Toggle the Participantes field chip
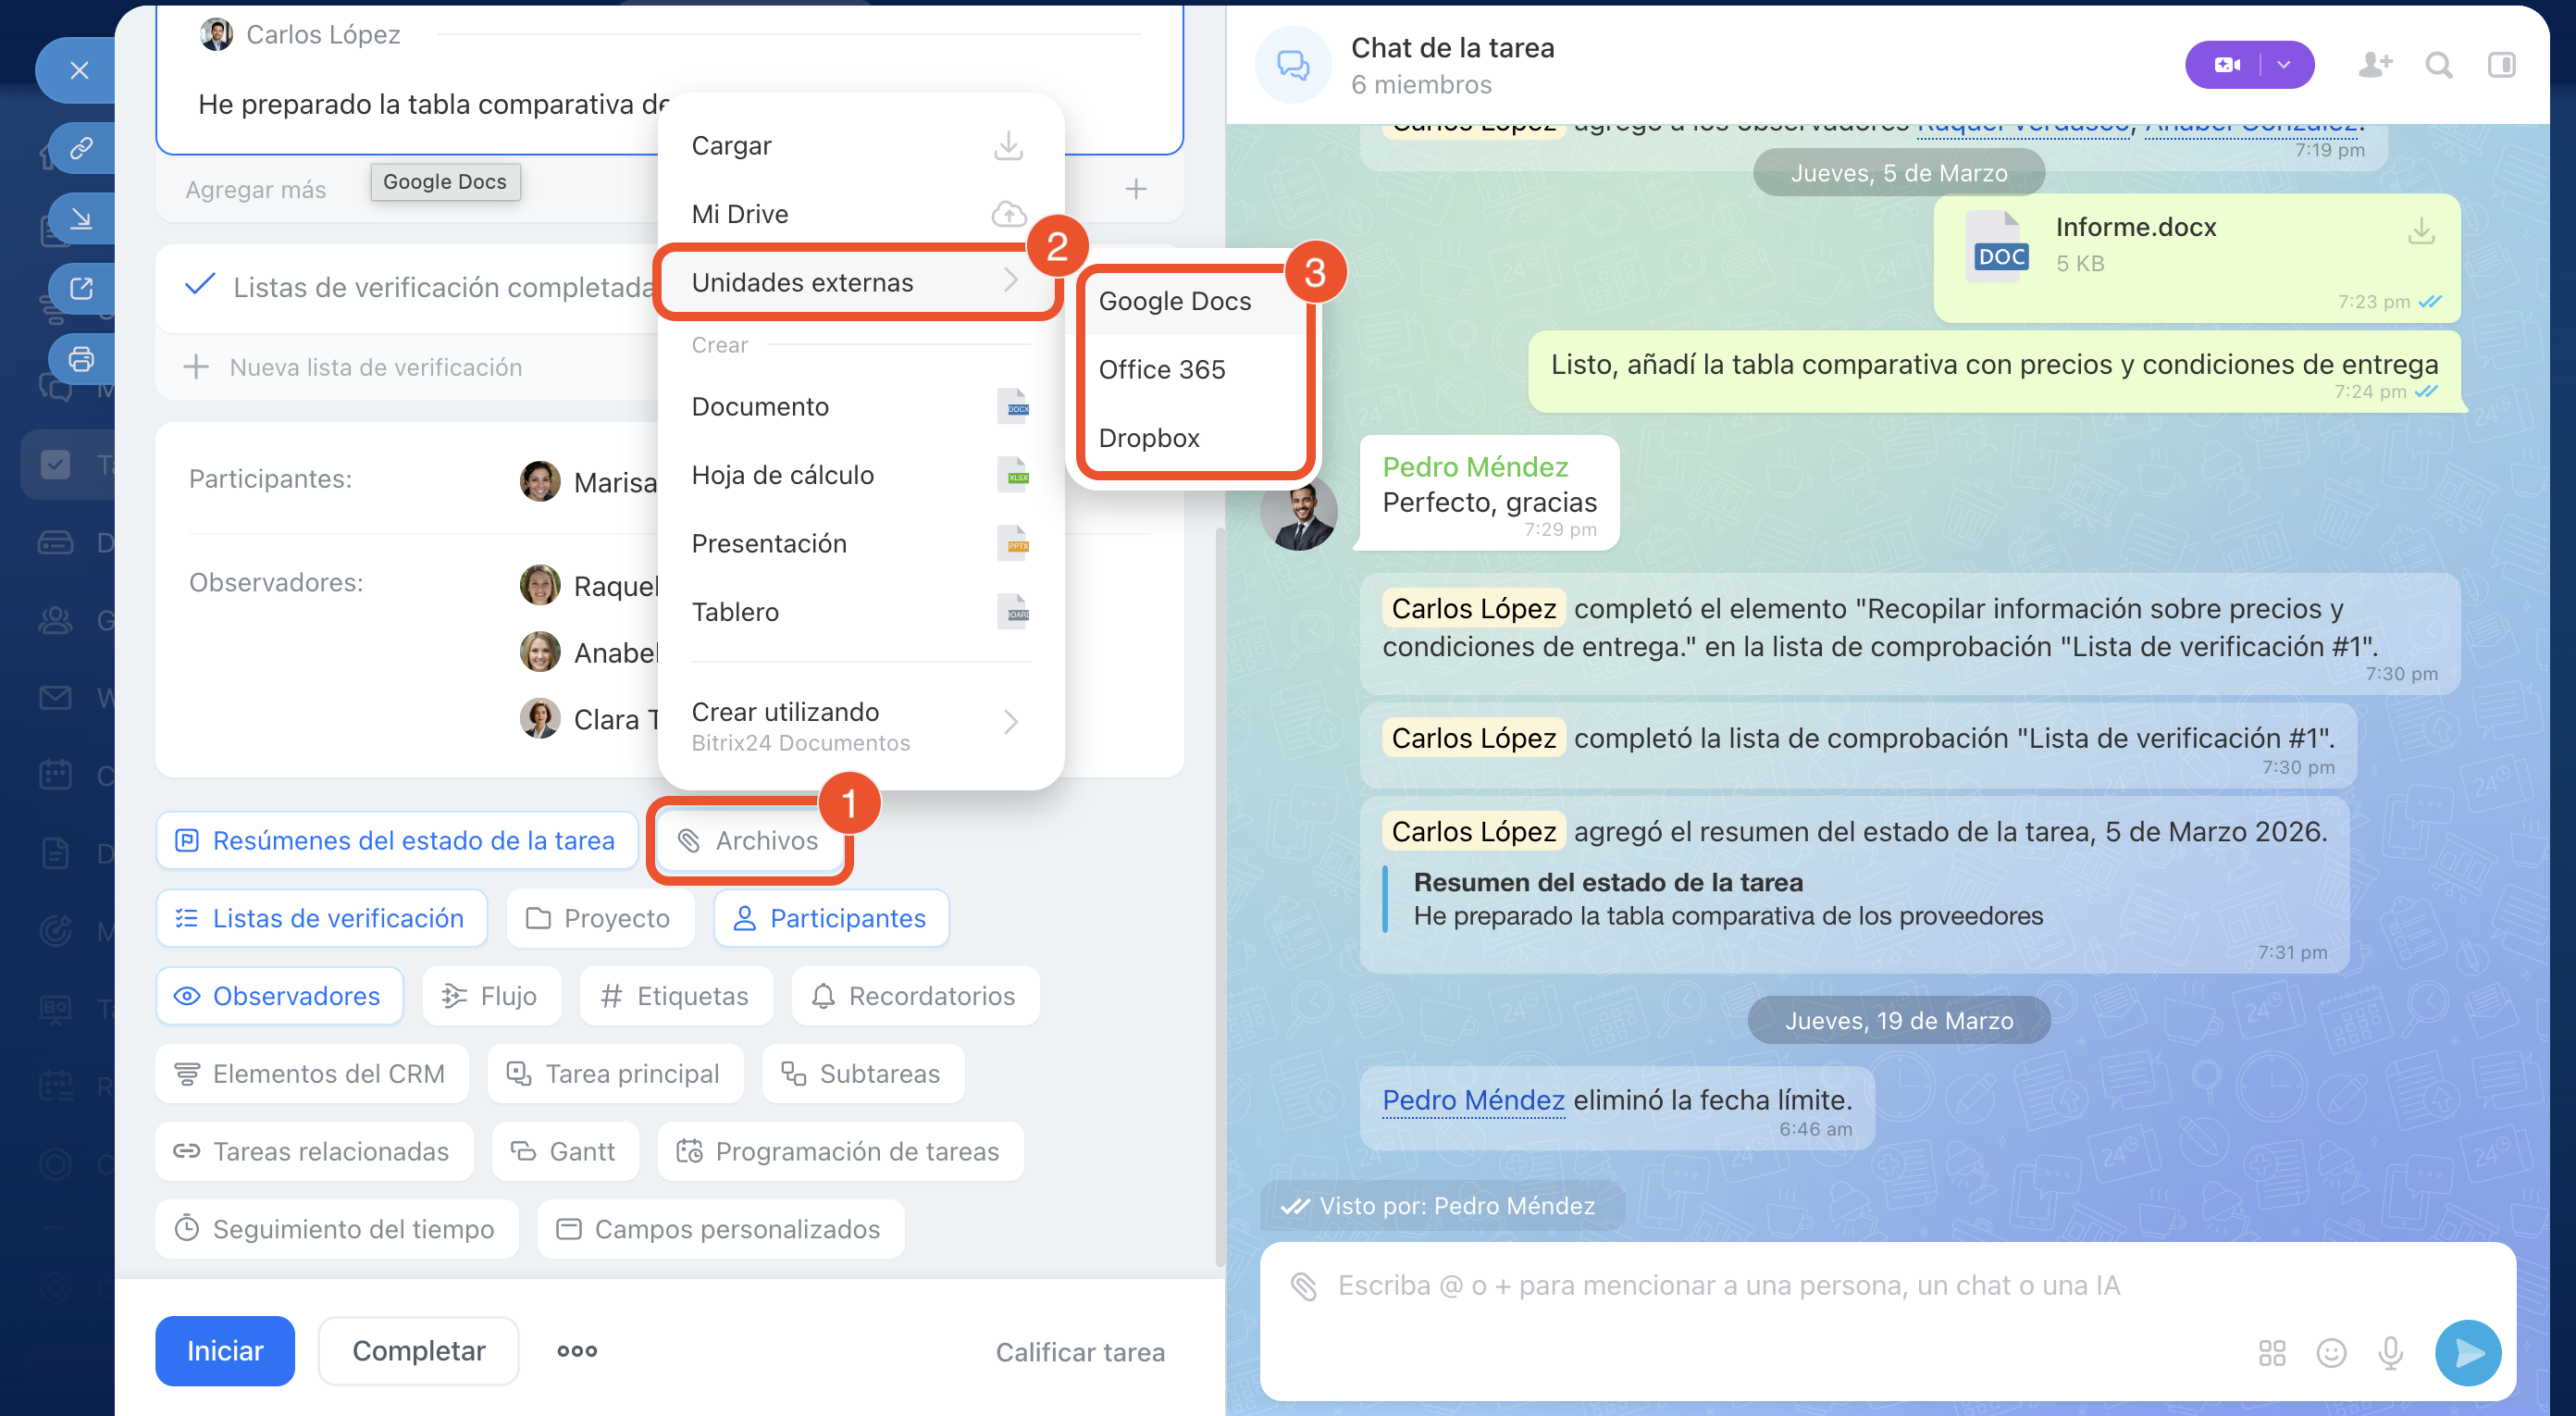2576x1416 pixels. 830,918
